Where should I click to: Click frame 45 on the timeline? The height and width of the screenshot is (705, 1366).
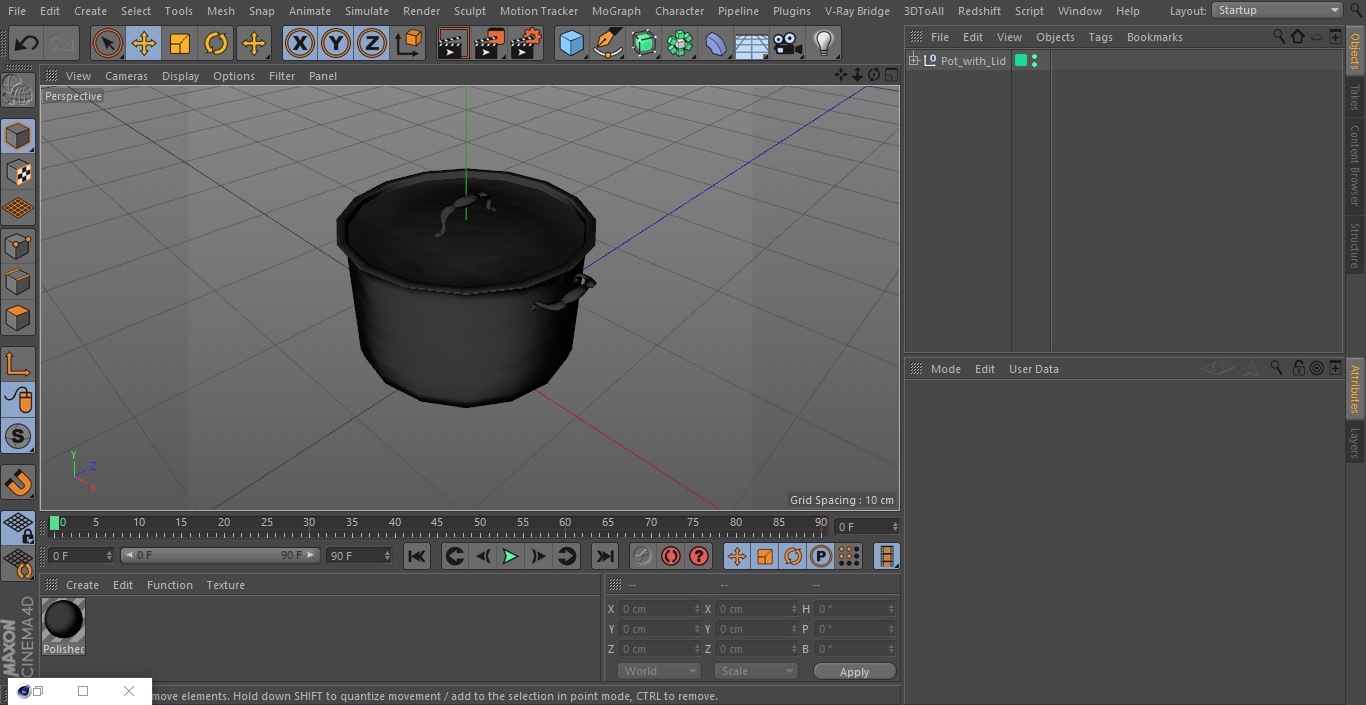(437, 523)
